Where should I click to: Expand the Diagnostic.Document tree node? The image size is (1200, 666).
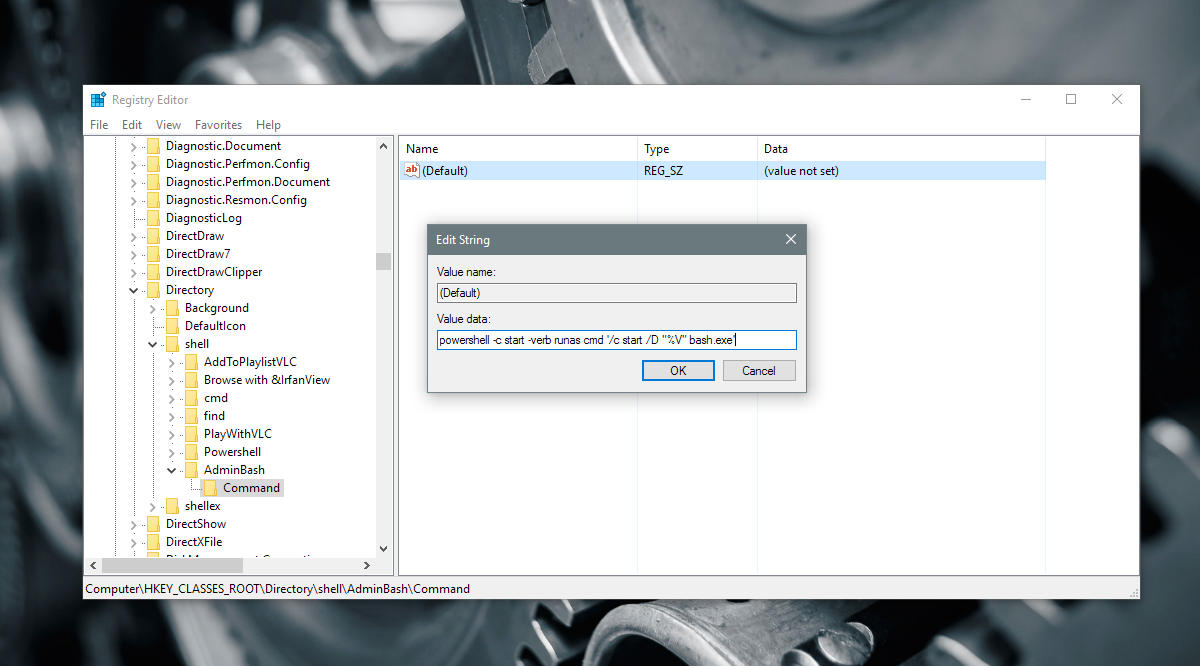tap(133, 146)
